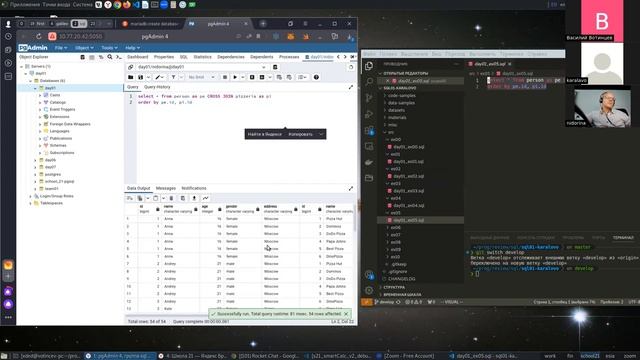
Task: Stop query square button
Action: point(225,77)
